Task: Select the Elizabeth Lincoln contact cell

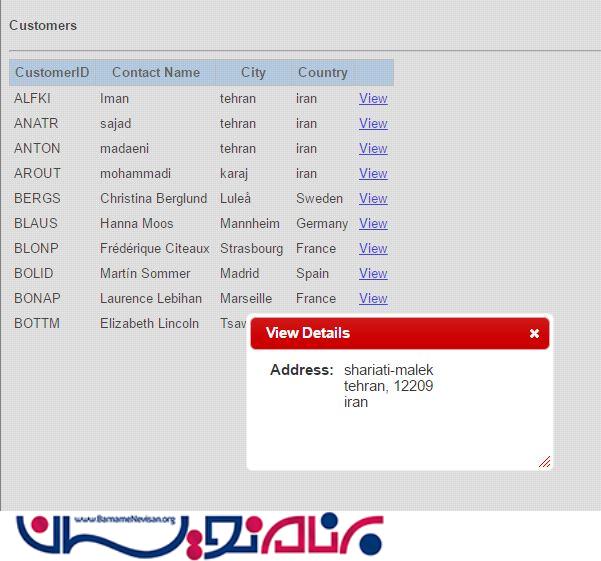Action: point(149,324)
